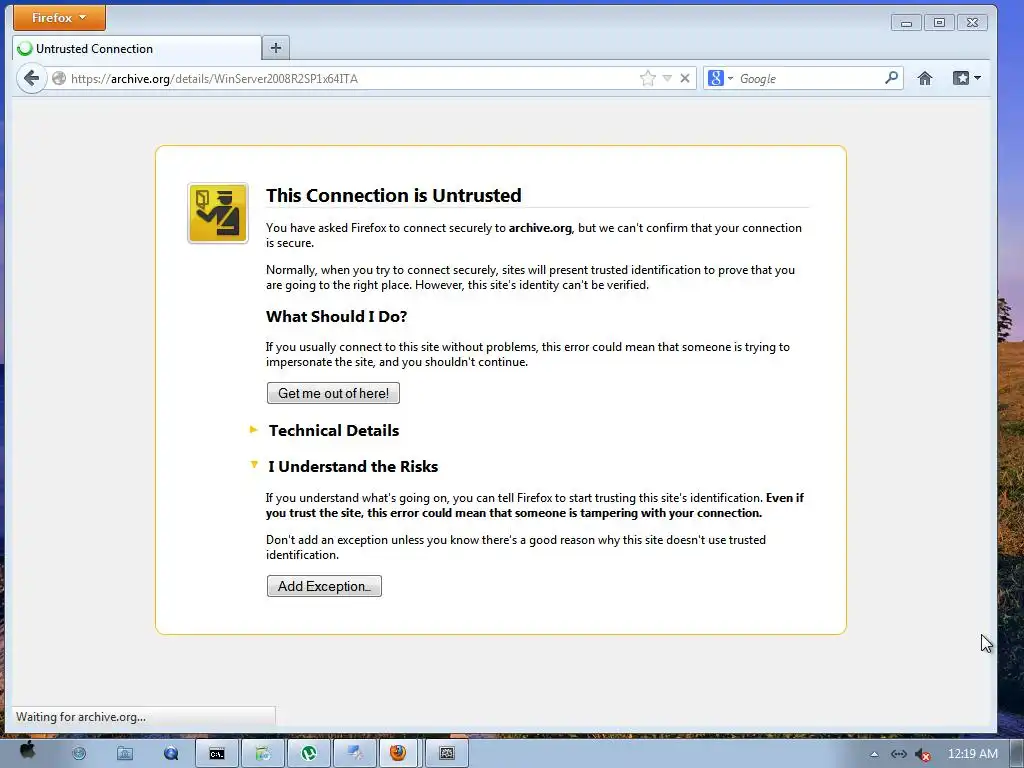Click the yellow border-officer warning icon
The height and width of the screenshot is (768, 1024).
click(x=217, y=213)
